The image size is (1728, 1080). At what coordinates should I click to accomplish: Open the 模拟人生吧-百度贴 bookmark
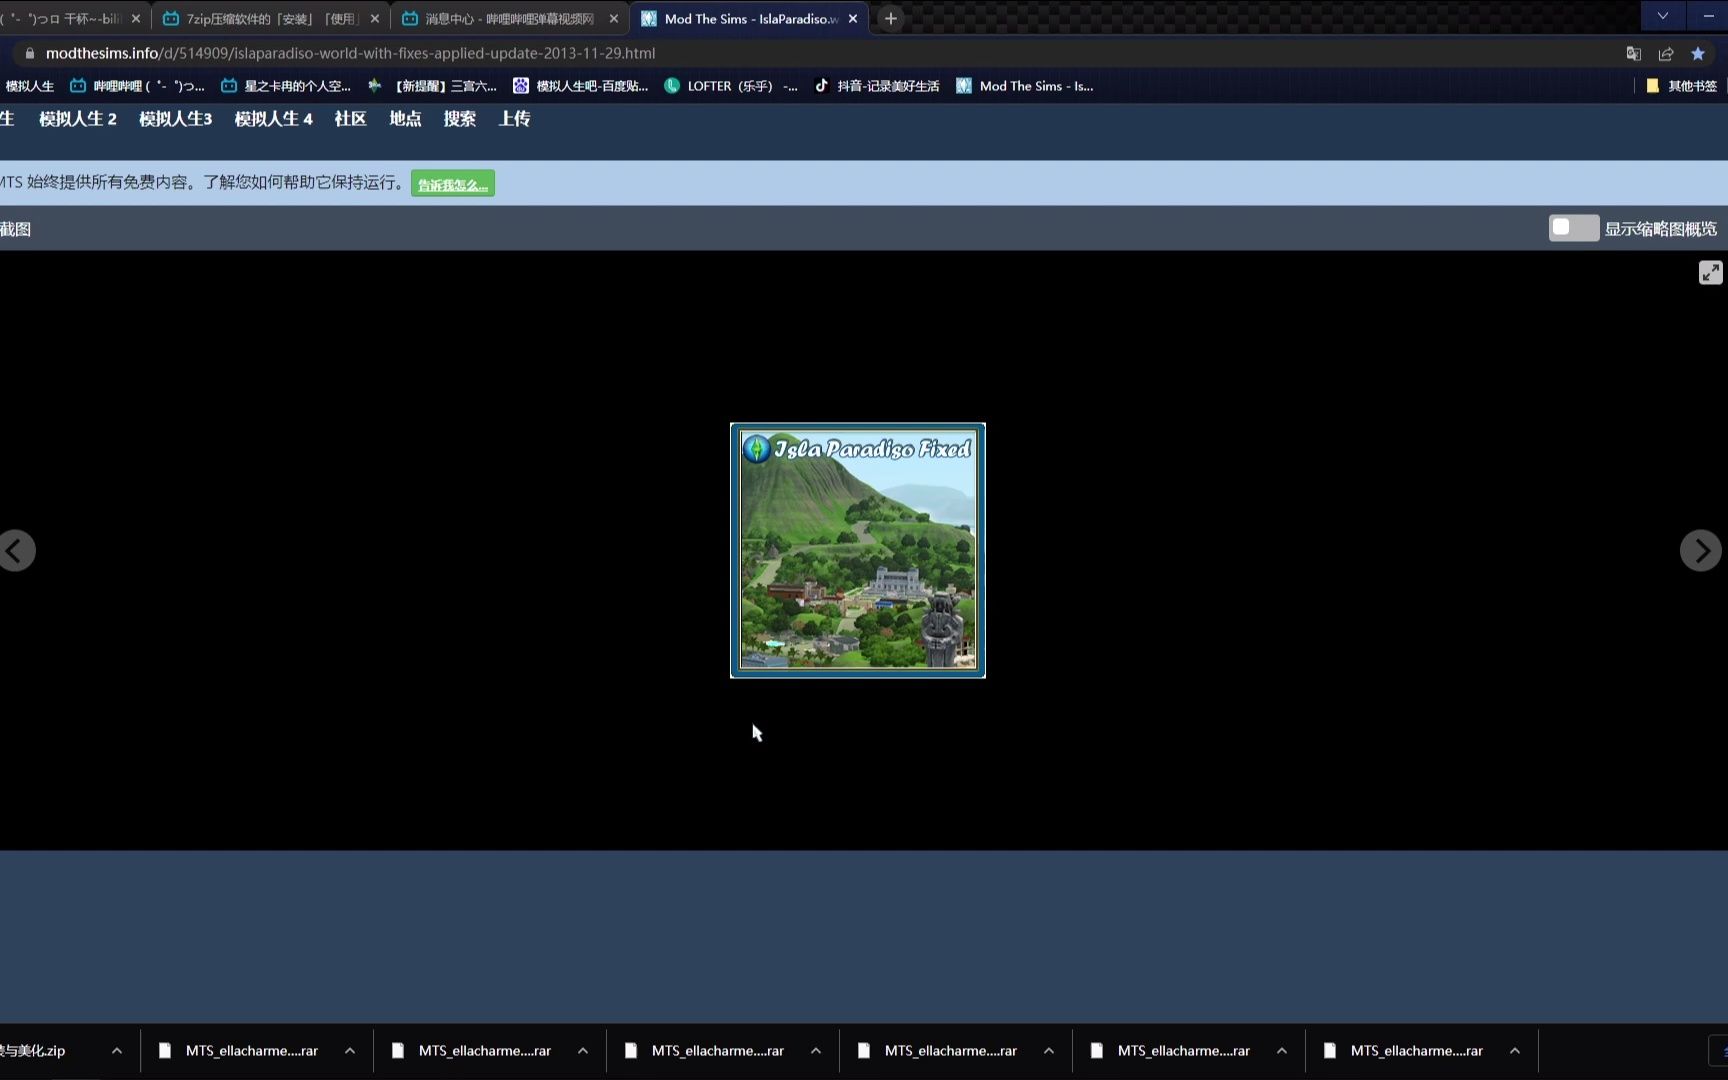coord(581,86)
